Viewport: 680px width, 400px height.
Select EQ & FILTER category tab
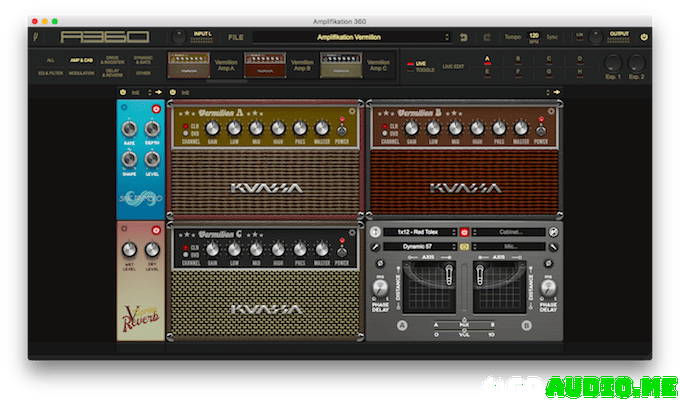(x=51, y=73)
